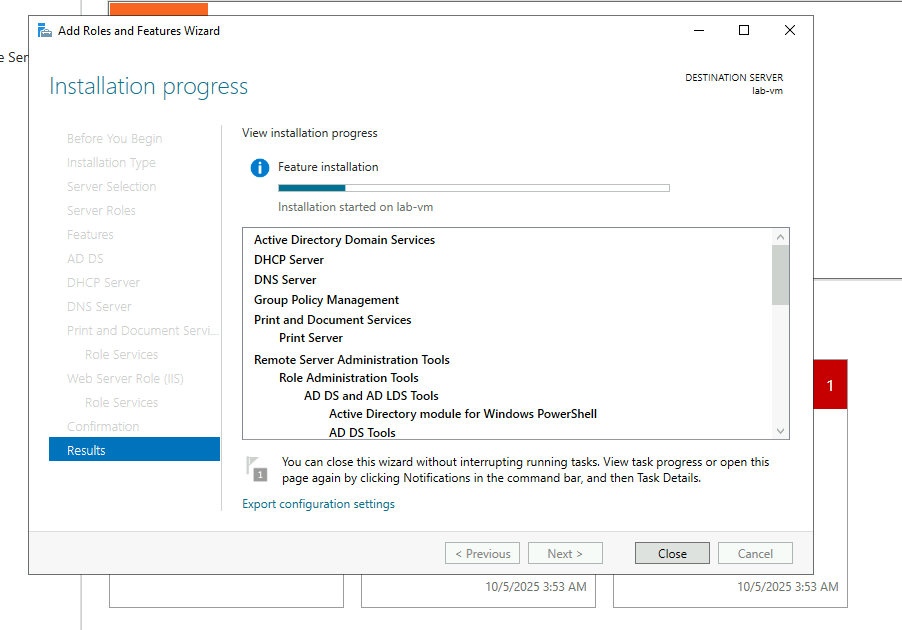Click Print Server entry in list
Viewport: 902px width, 630px height.
pyautogui.click(x=311, y=338)
